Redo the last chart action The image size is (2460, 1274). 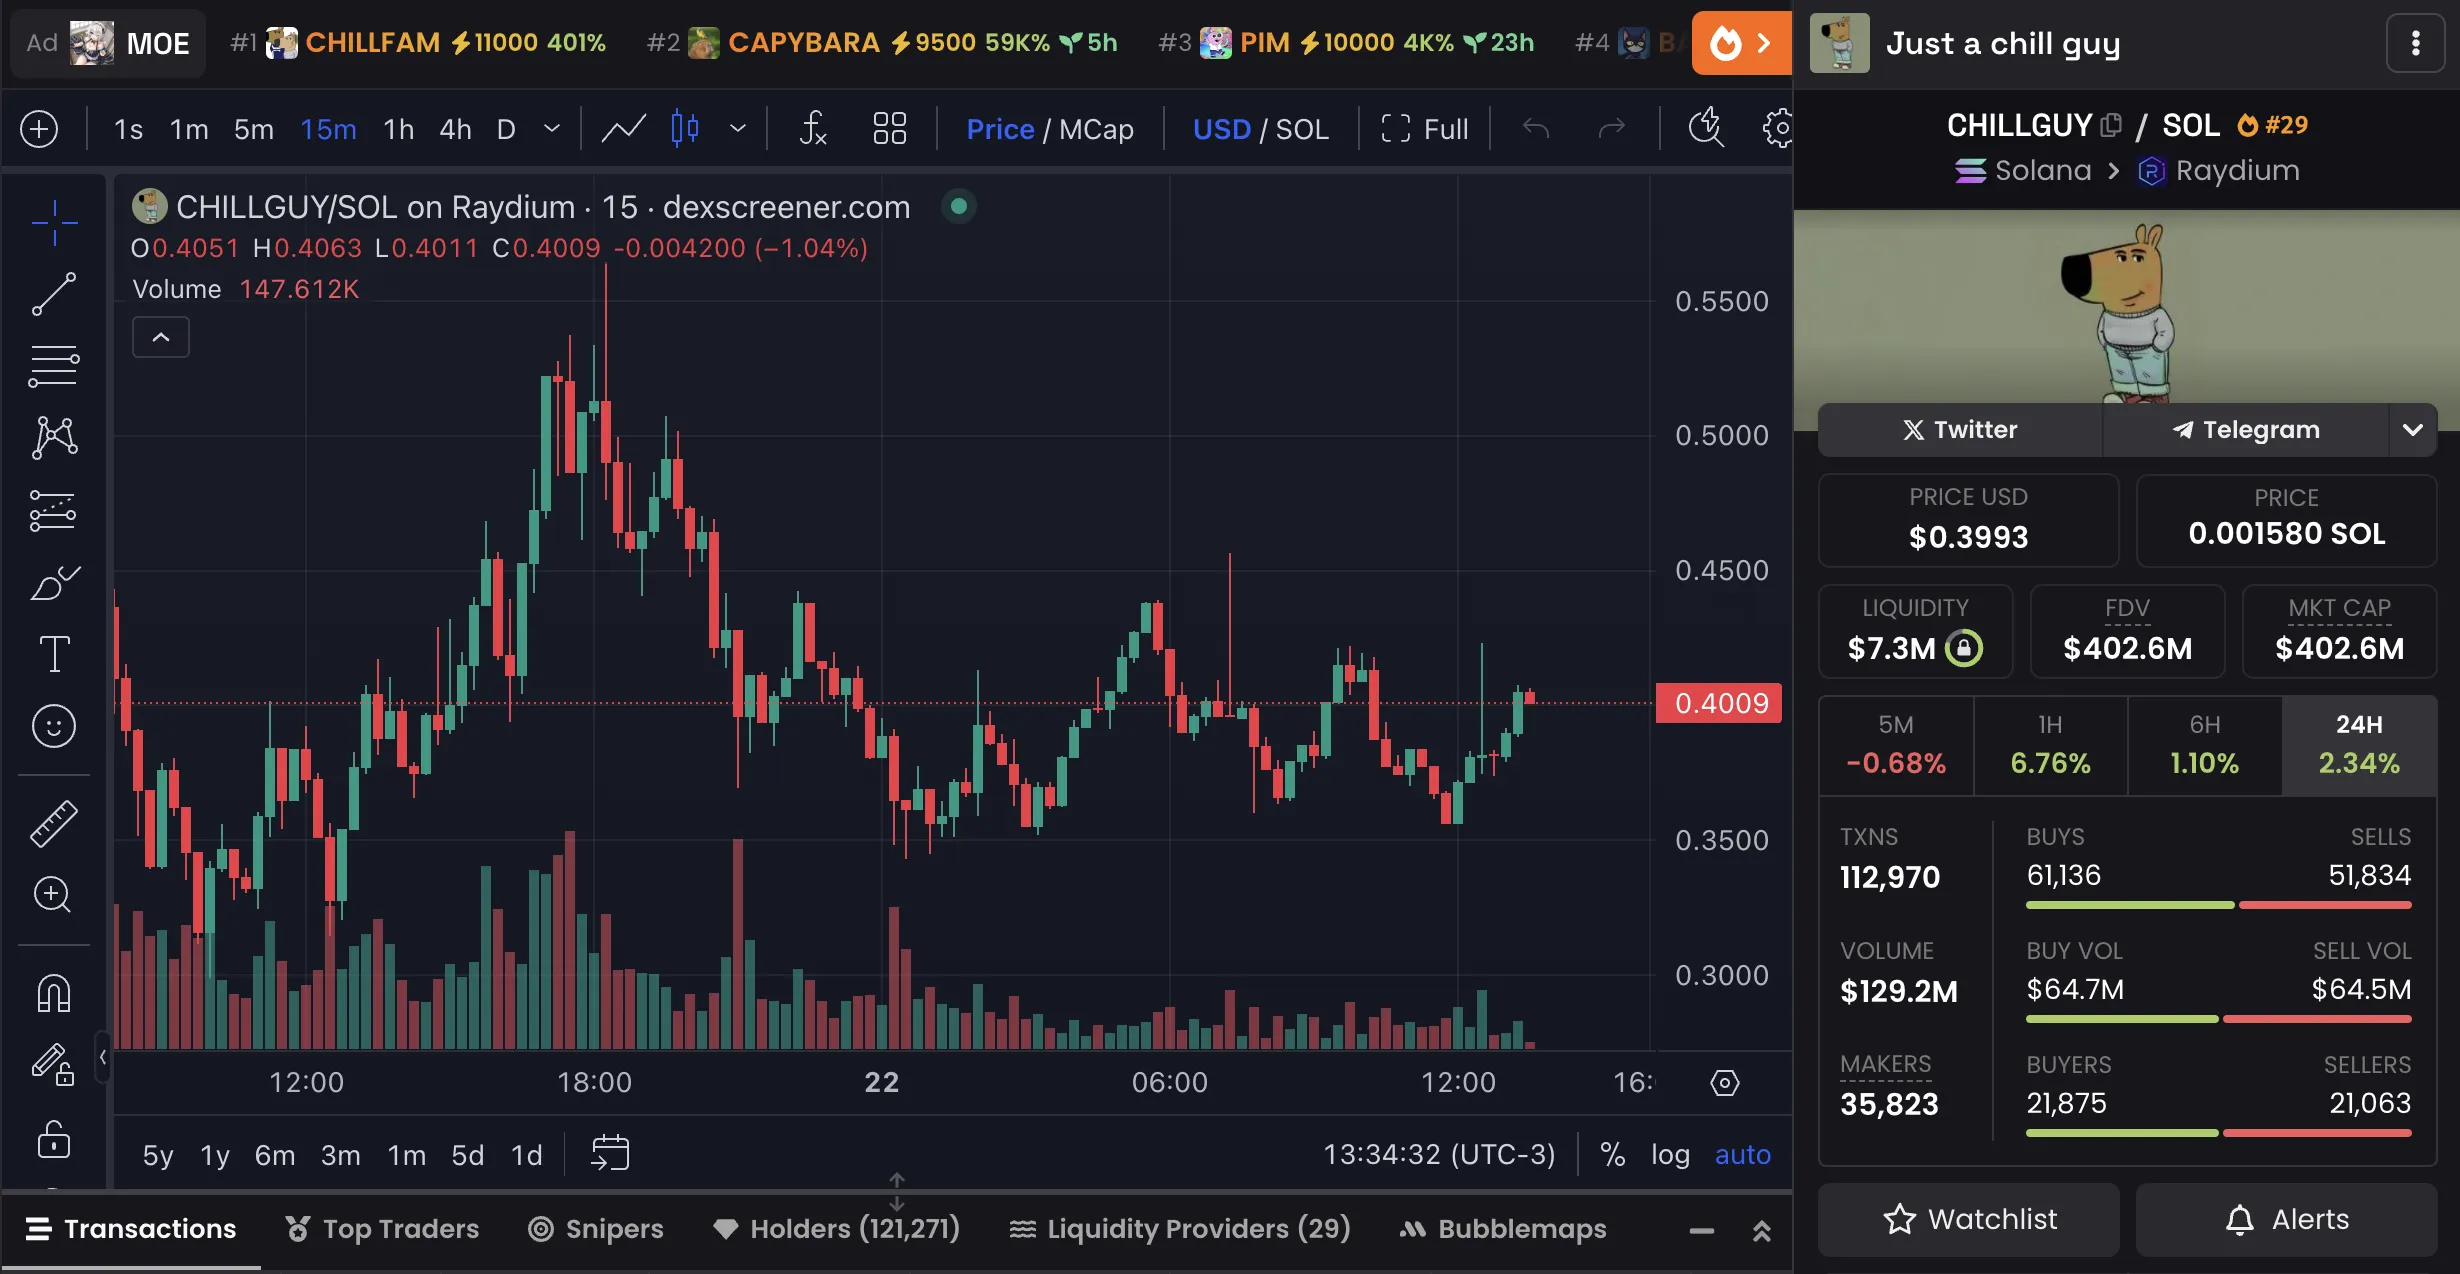(x=1611, y=129)
